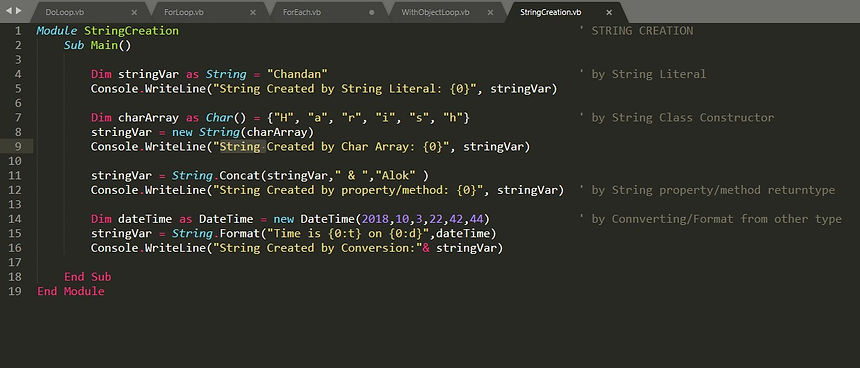The height and width of the screenshot is (368, 860).
Task: Click line number 19 in the gutter
Action: click(15, 291)
